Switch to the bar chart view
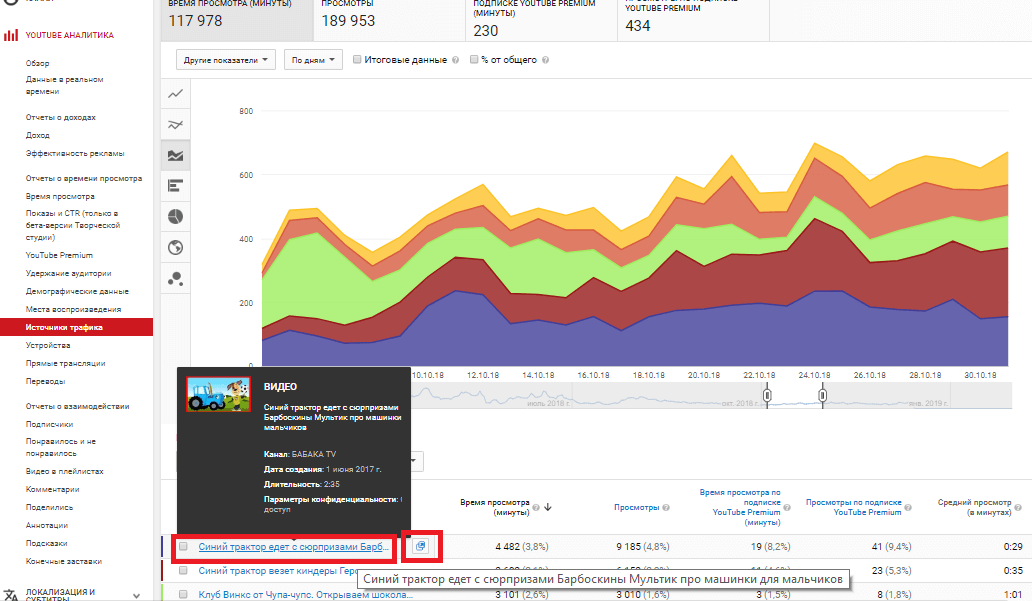 pyautogui.click(x=175, y=186)
